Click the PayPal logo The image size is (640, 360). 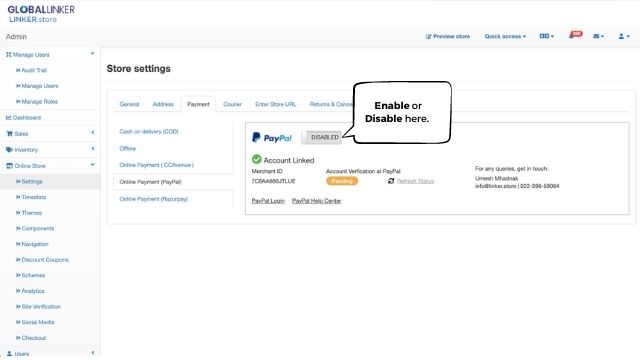(271, 138)
